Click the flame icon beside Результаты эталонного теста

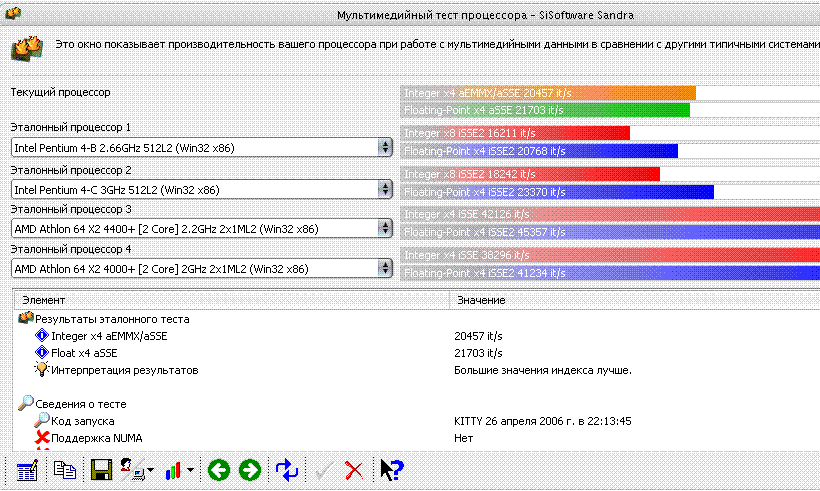[26, 318]
